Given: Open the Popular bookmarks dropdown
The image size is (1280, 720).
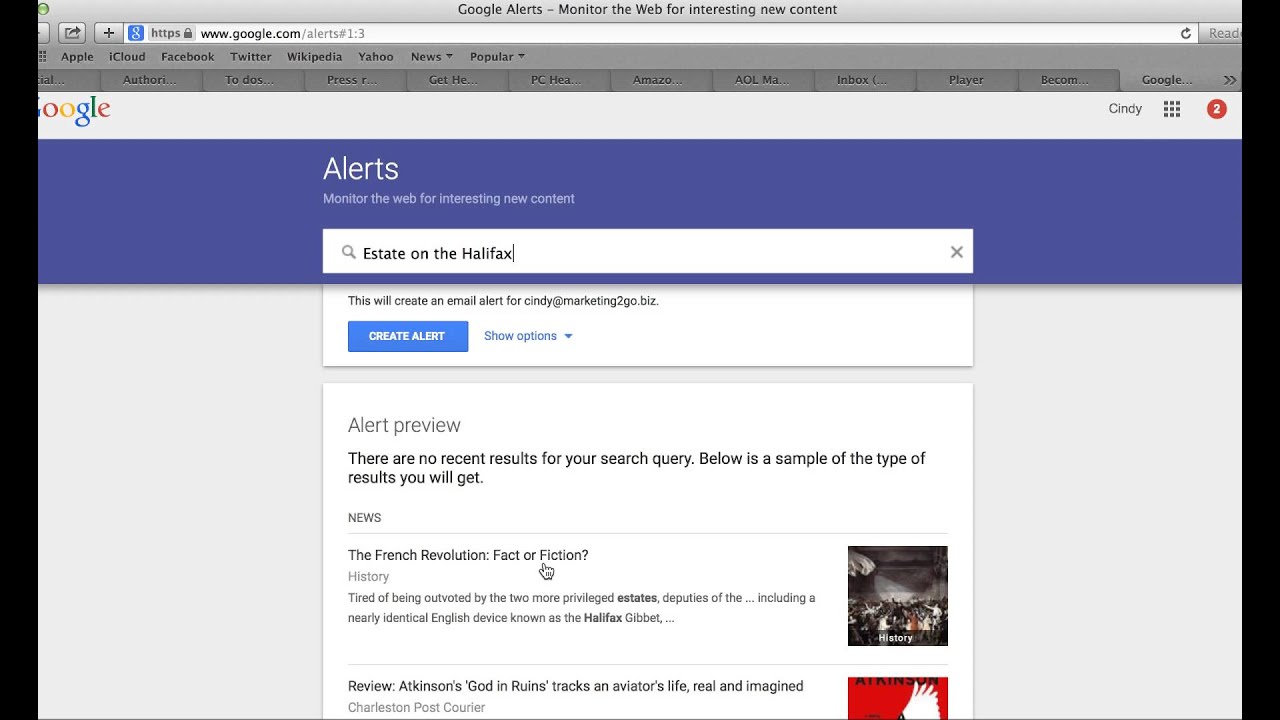Looking at the screenshot, I should 497,57.
